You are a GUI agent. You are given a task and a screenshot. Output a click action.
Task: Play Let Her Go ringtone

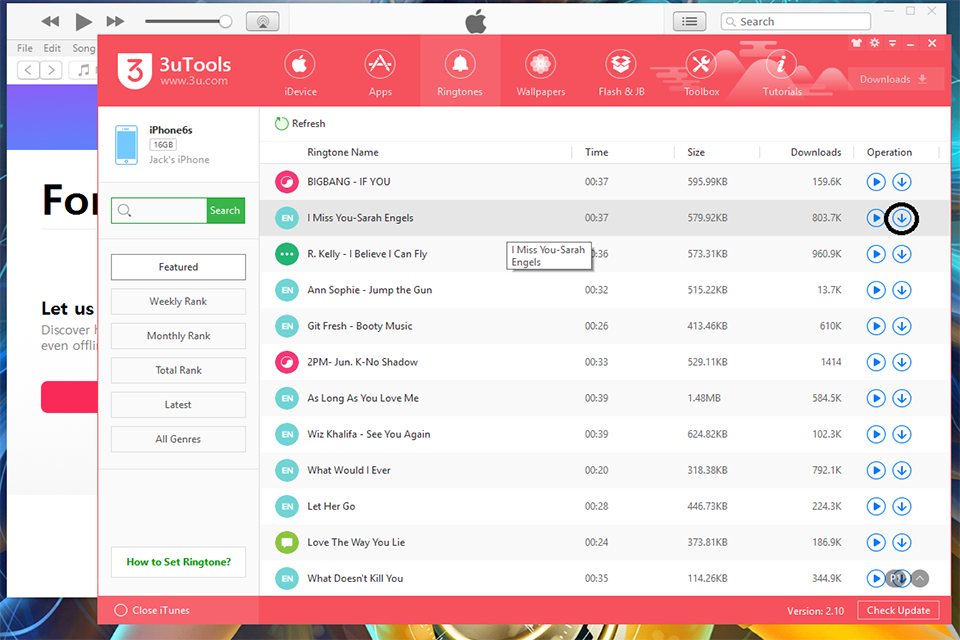click(x=876, y=507)
